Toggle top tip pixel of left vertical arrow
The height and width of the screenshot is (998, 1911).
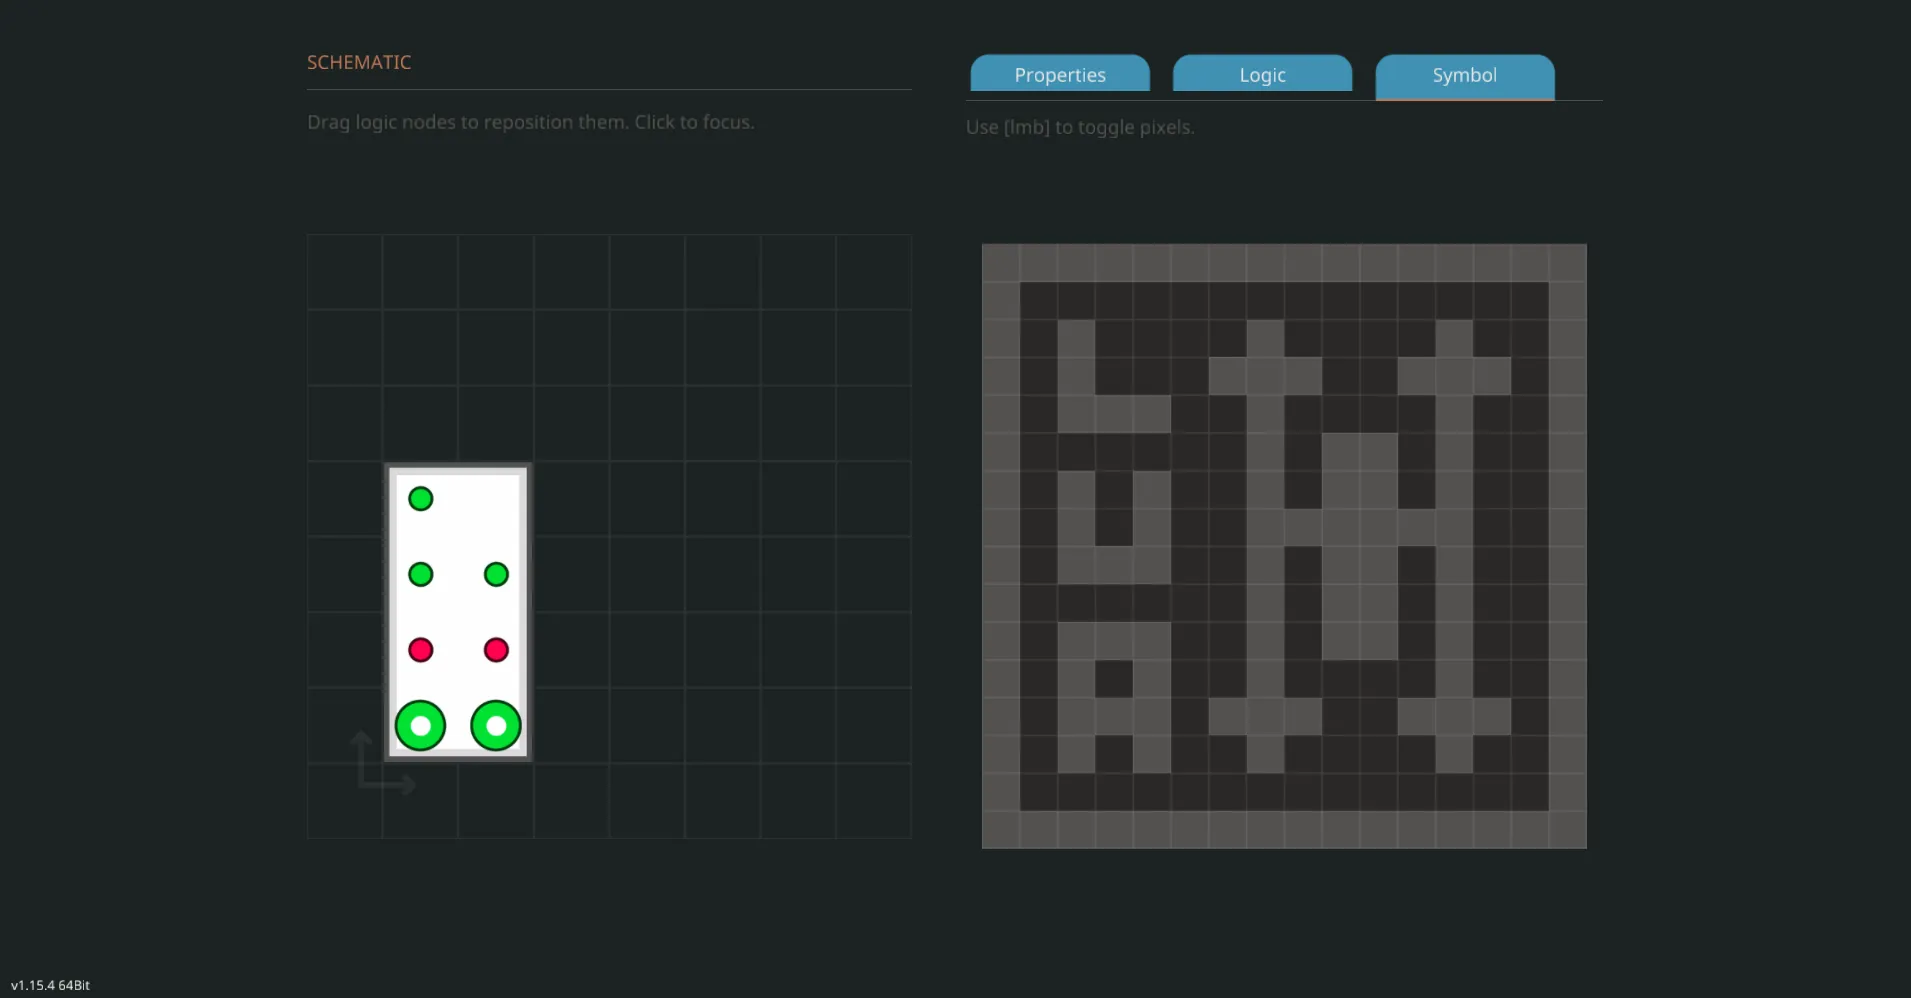[1265, 339]
